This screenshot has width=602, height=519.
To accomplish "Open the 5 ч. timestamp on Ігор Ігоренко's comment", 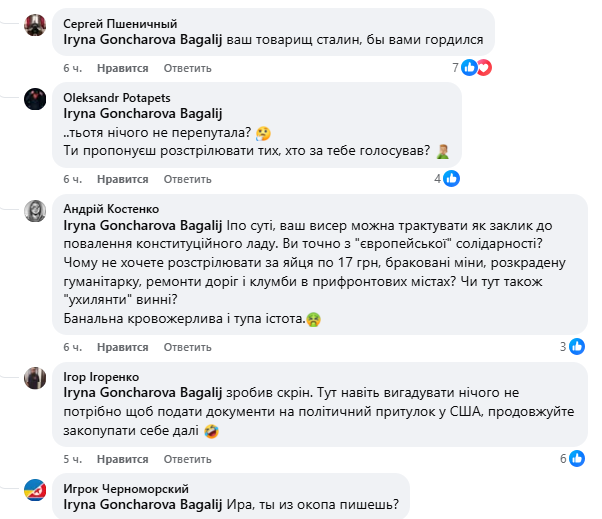I will pyautogui.click(x=72, y=458).
